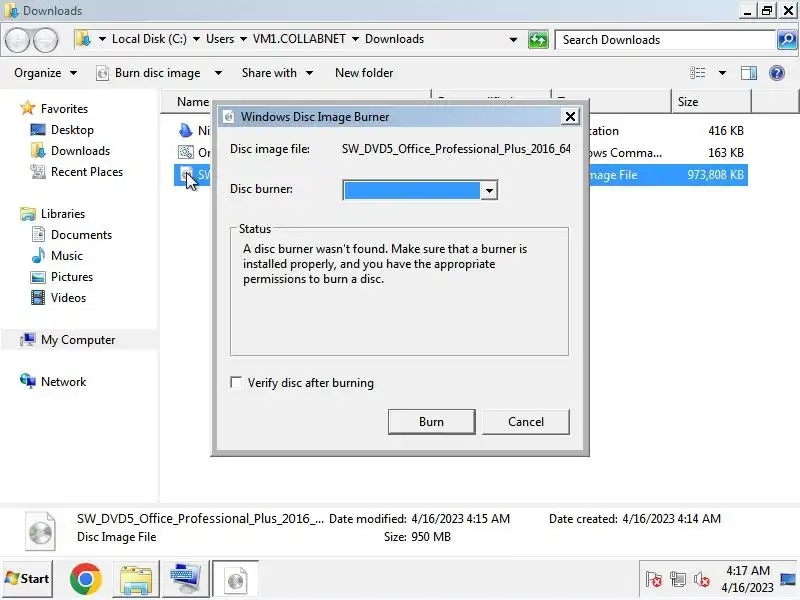800x600 pixels.
Task: Click the Show desktop icon in tray
Action: [788, 579]
